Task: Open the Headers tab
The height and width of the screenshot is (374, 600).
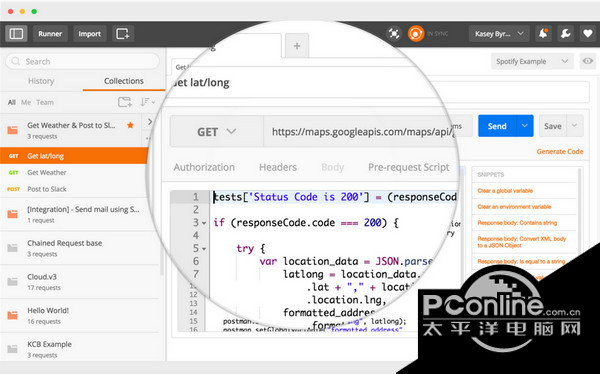Action: click(278, 167)
